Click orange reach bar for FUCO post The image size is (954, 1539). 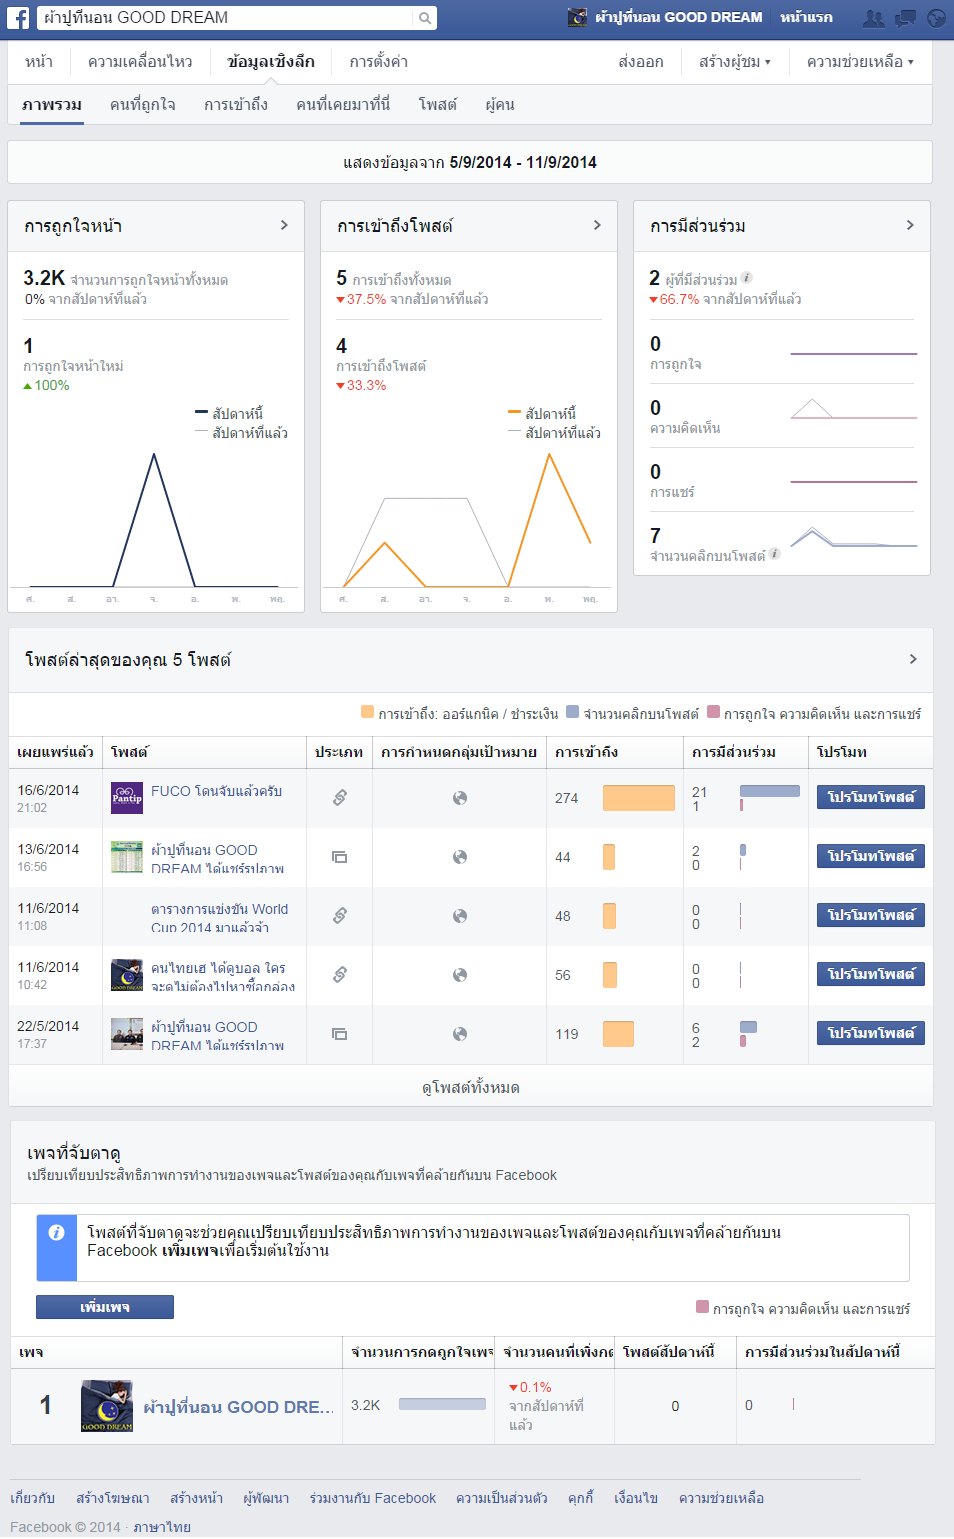[639, 798]
